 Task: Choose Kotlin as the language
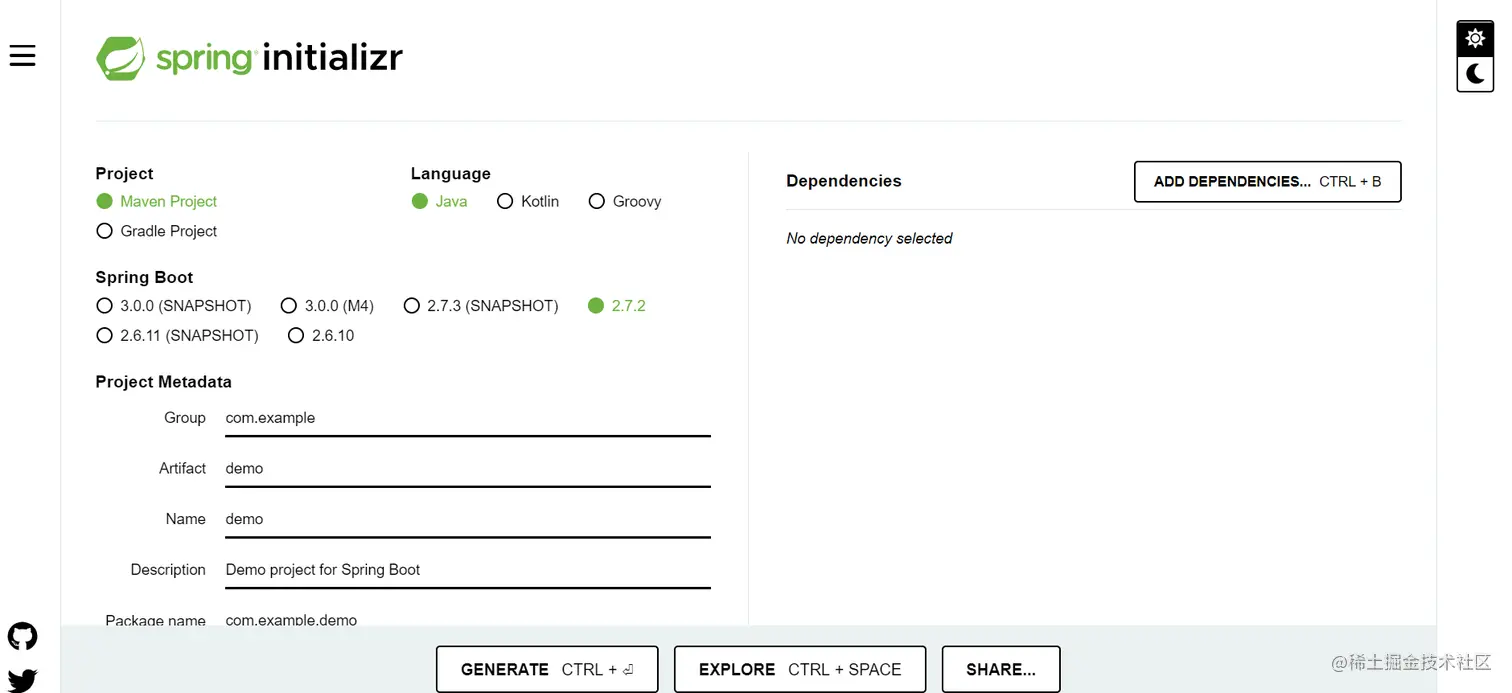(528, 201)
